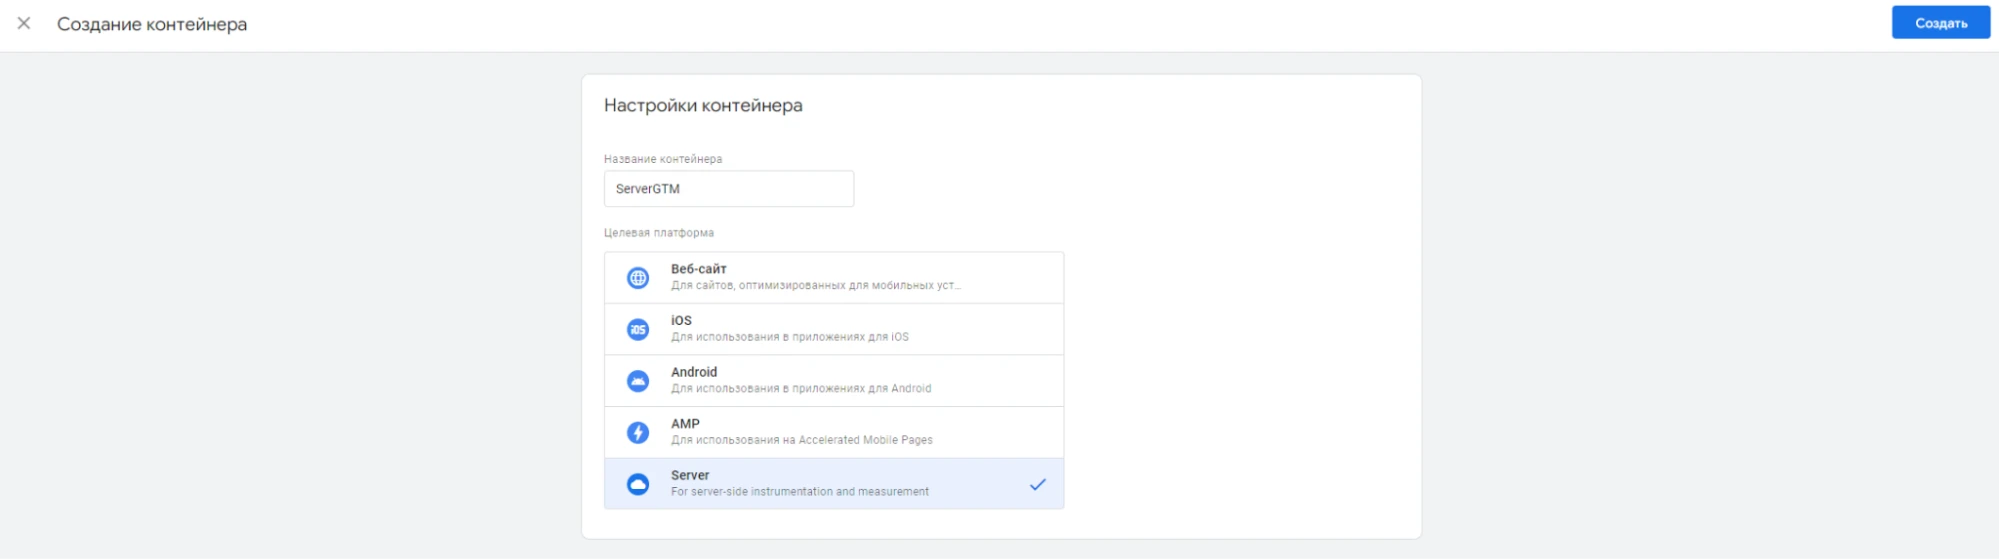
Task: Click the checkmark on Server row
Action: tap(1037, 484)
